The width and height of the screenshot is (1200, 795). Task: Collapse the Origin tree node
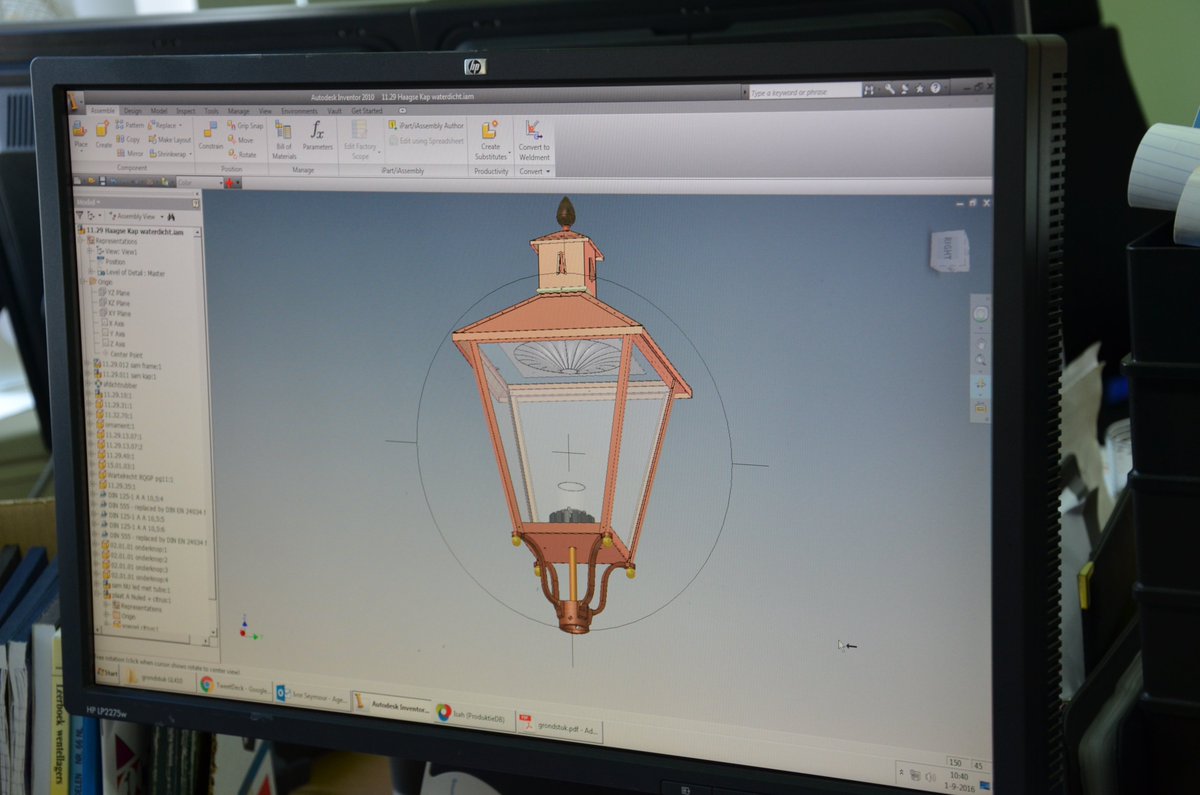click(x=81, y=282)
